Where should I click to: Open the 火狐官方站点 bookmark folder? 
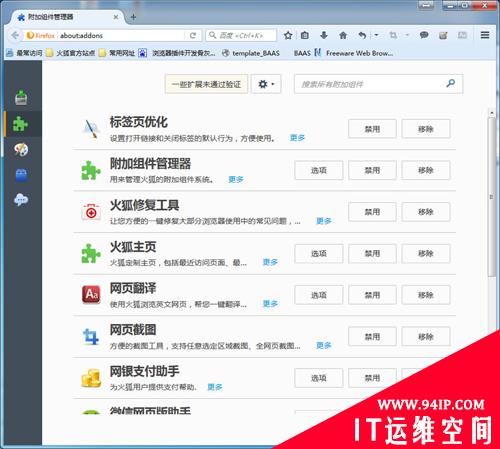70,53
